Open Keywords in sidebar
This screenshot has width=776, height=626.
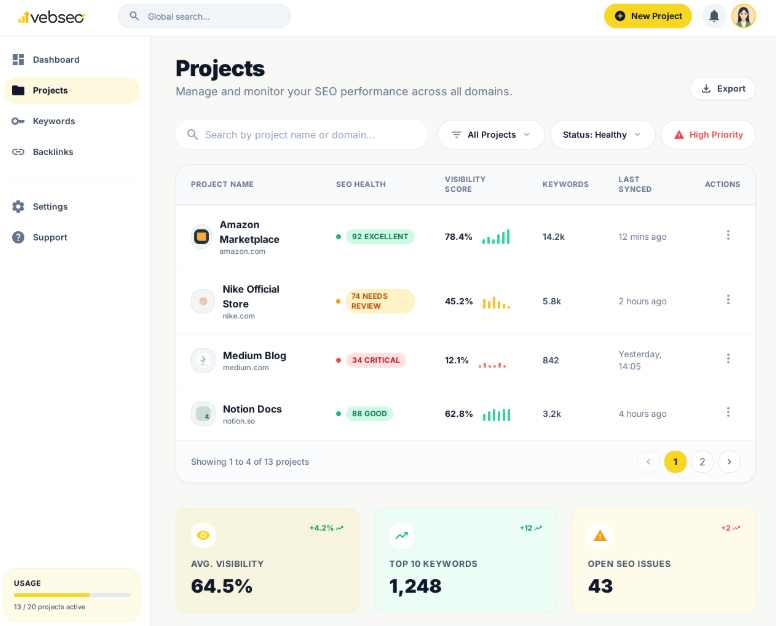click(x=72, y=121)
